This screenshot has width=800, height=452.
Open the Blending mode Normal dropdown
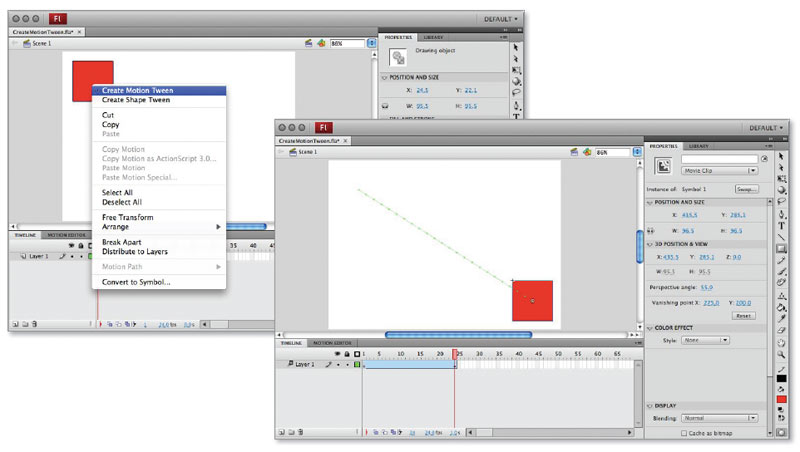(x=719, y=417)
